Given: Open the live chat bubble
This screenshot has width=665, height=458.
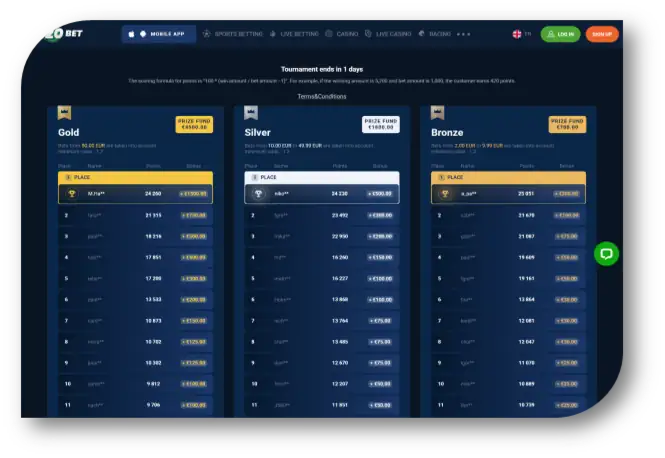Looking at the screenshot, I should click(x=606, y=253).
